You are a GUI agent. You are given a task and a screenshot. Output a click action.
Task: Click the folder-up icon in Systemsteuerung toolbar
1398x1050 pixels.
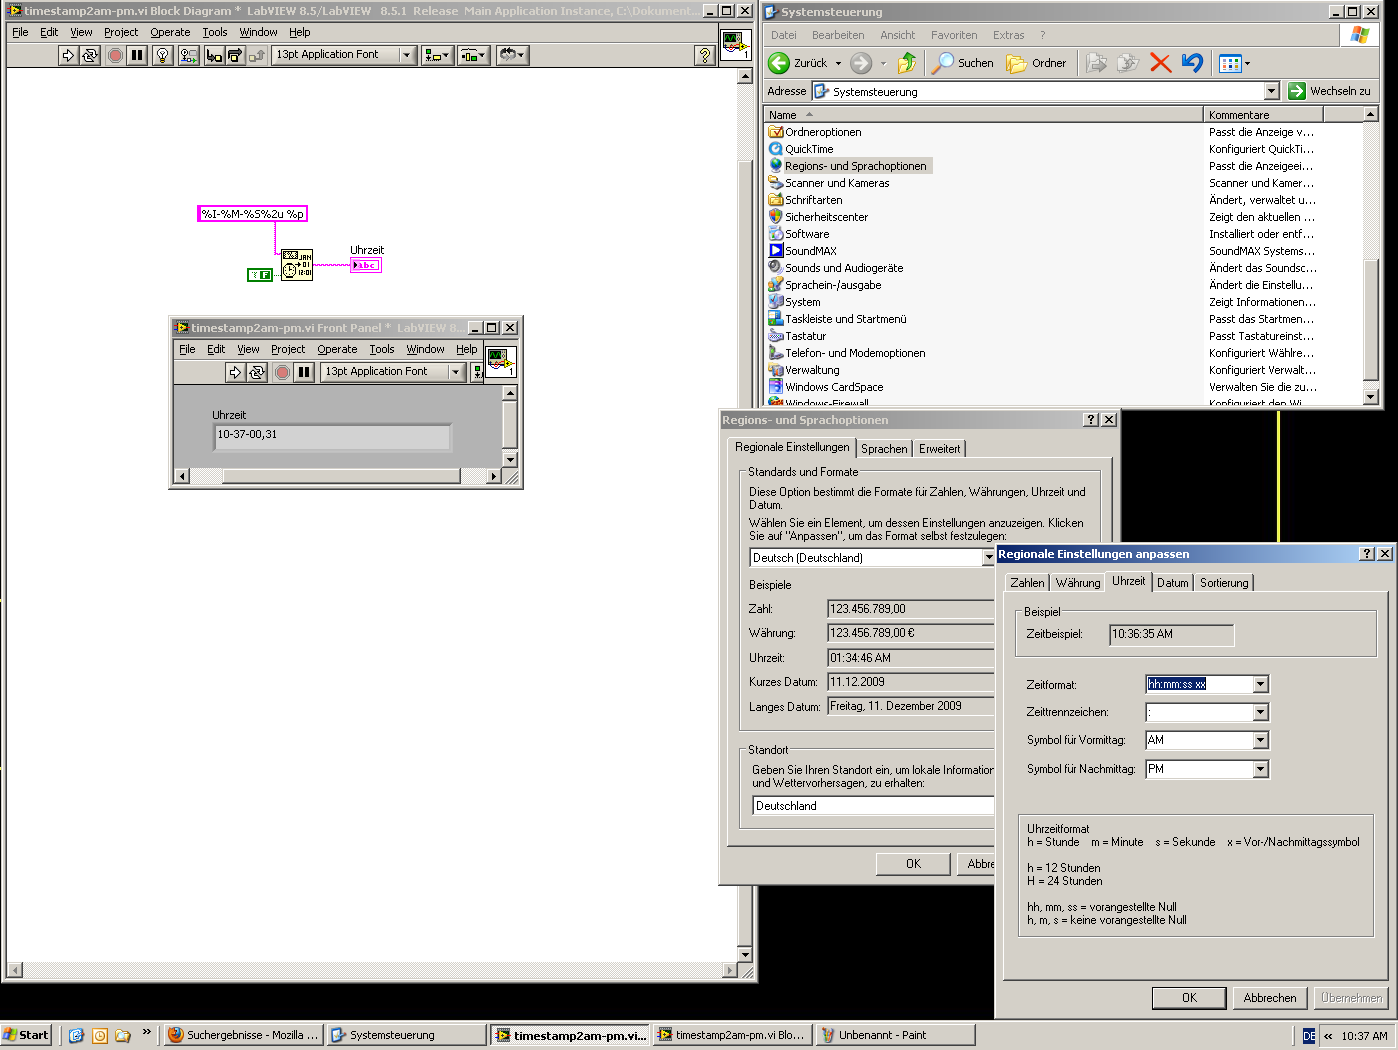point(906,63)
